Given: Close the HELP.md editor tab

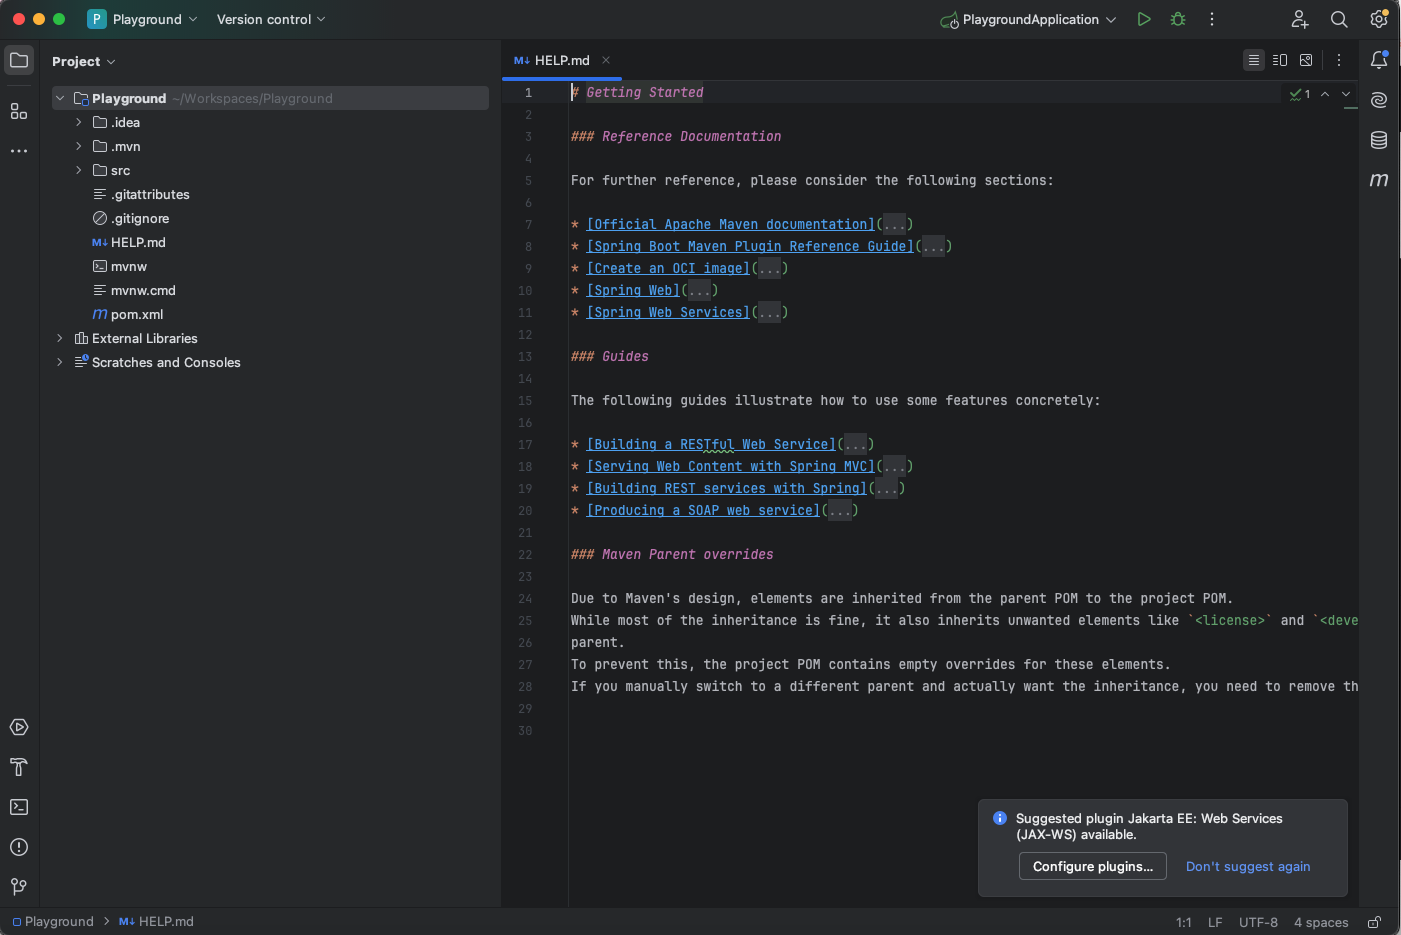Looking at the screenshot, I should click(x=606, y=60).
